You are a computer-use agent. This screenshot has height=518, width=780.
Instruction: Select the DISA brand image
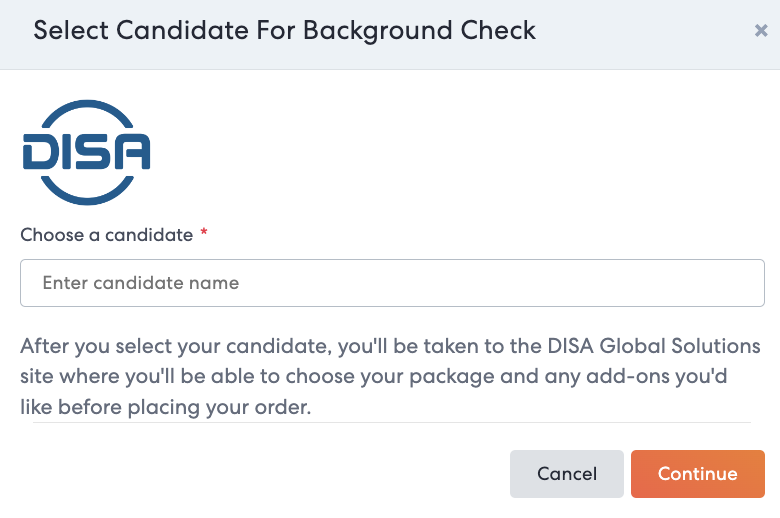86,152
